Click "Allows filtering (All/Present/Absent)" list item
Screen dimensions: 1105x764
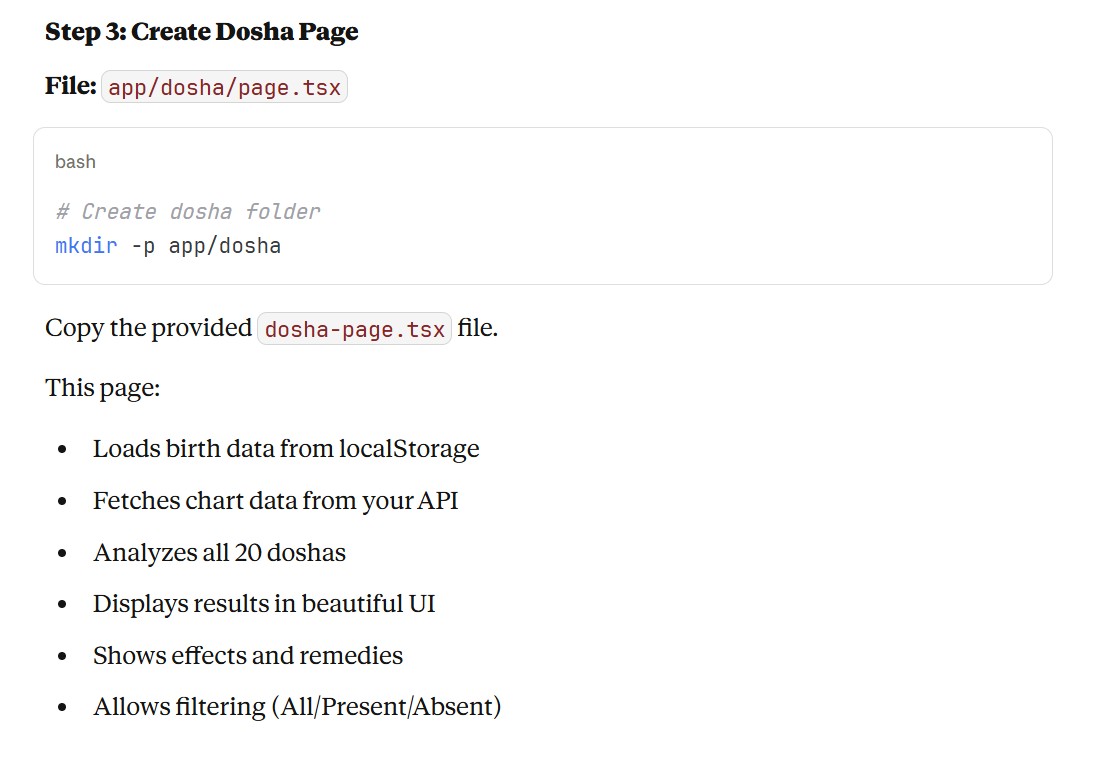click(x=297, y=707)
